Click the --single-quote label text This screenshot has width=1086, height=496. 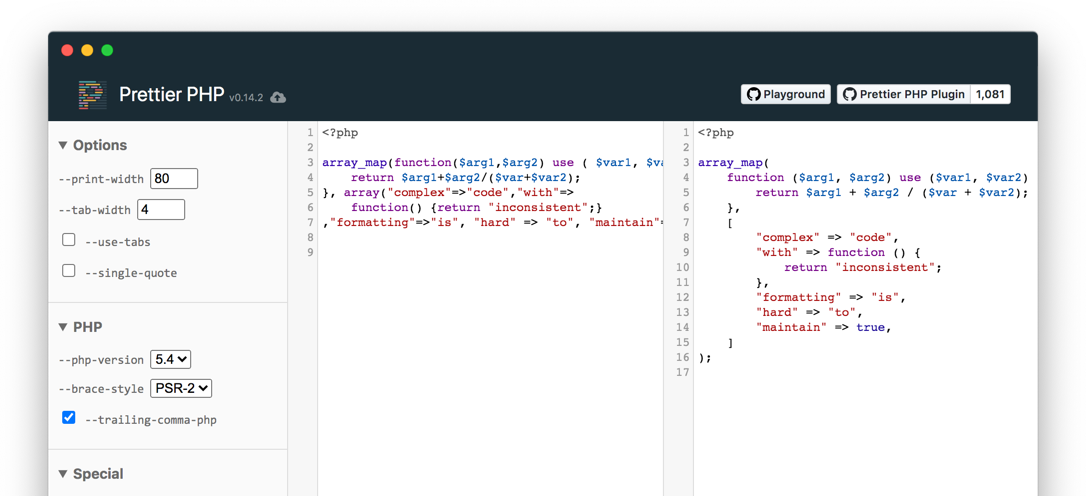[131, 273]
